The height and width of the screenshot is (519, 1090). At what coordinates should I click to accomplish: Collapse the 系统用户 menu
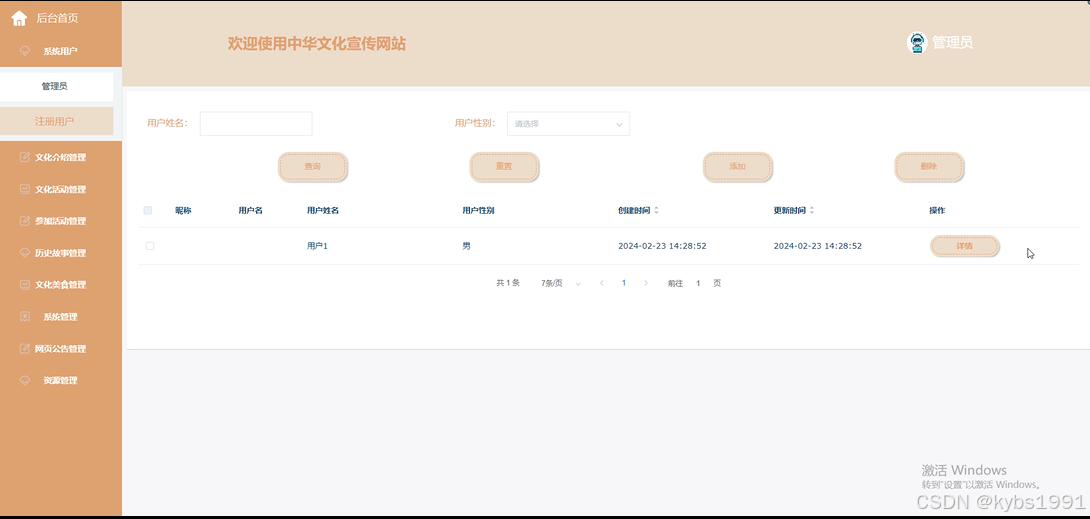(x=60, y=51)
